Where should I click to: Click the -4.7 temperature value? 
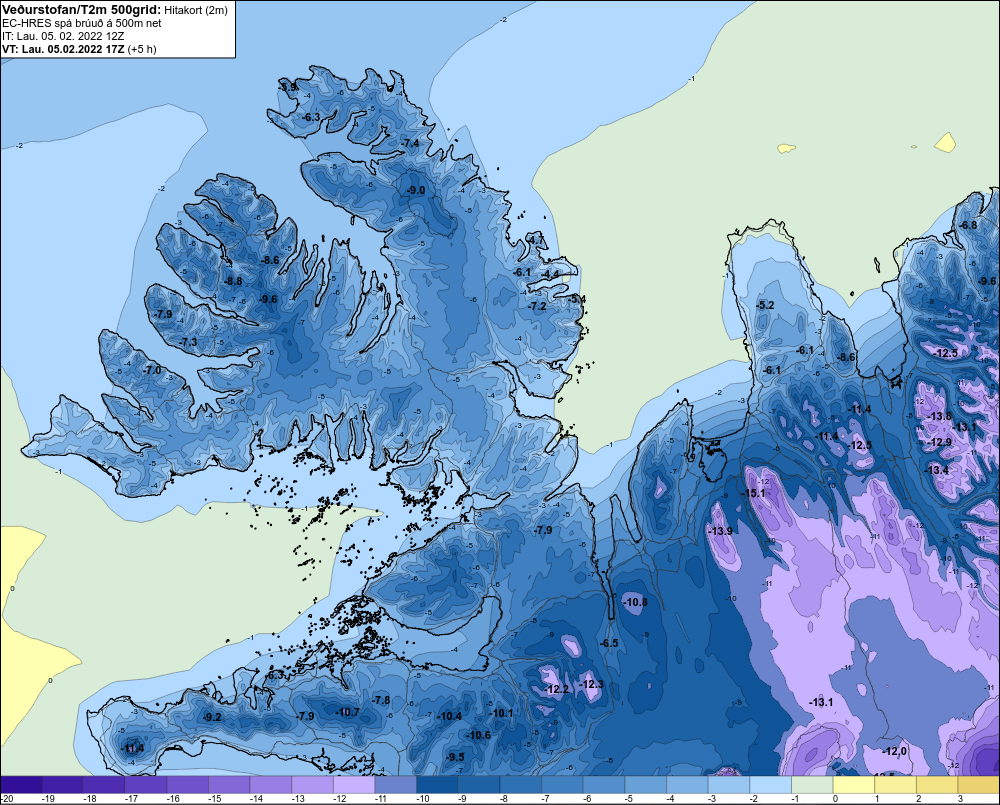536,240
